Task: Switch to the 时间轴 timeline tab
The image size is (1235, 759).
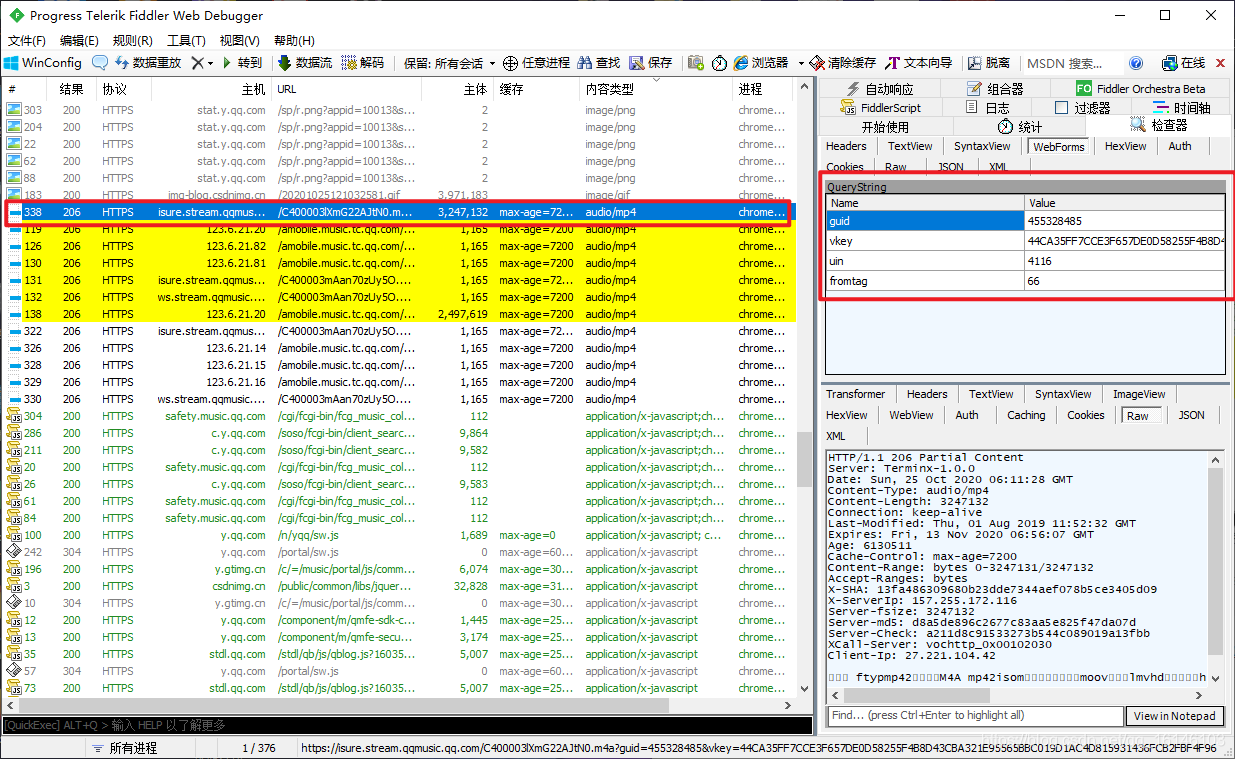Action: coord(1182,108)
